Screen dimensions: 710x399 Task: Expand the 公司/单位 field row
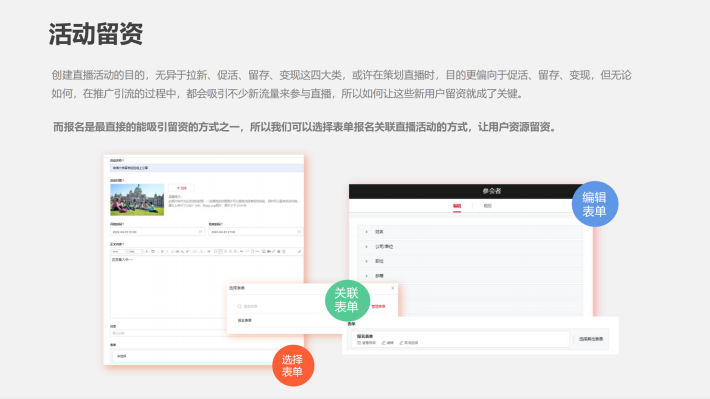pyautogui.click(x=470, y=247)
